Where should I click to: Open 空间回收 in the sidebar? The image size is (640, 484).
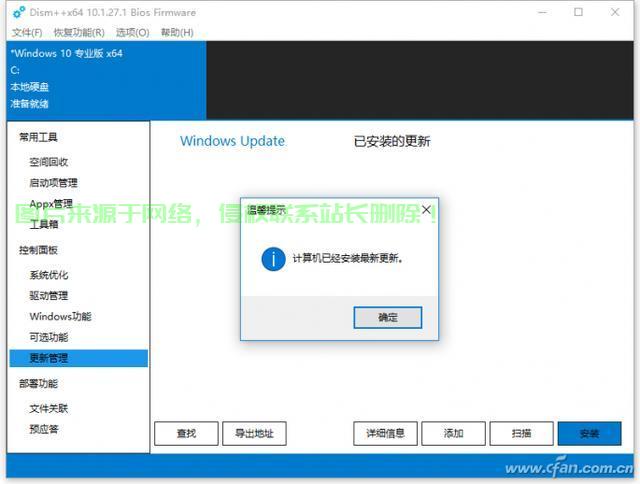click(x=49, y=162)
